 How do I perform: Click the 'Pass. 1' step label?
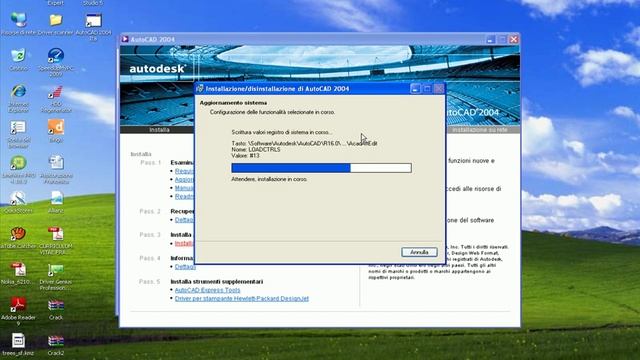pos(151,162)
